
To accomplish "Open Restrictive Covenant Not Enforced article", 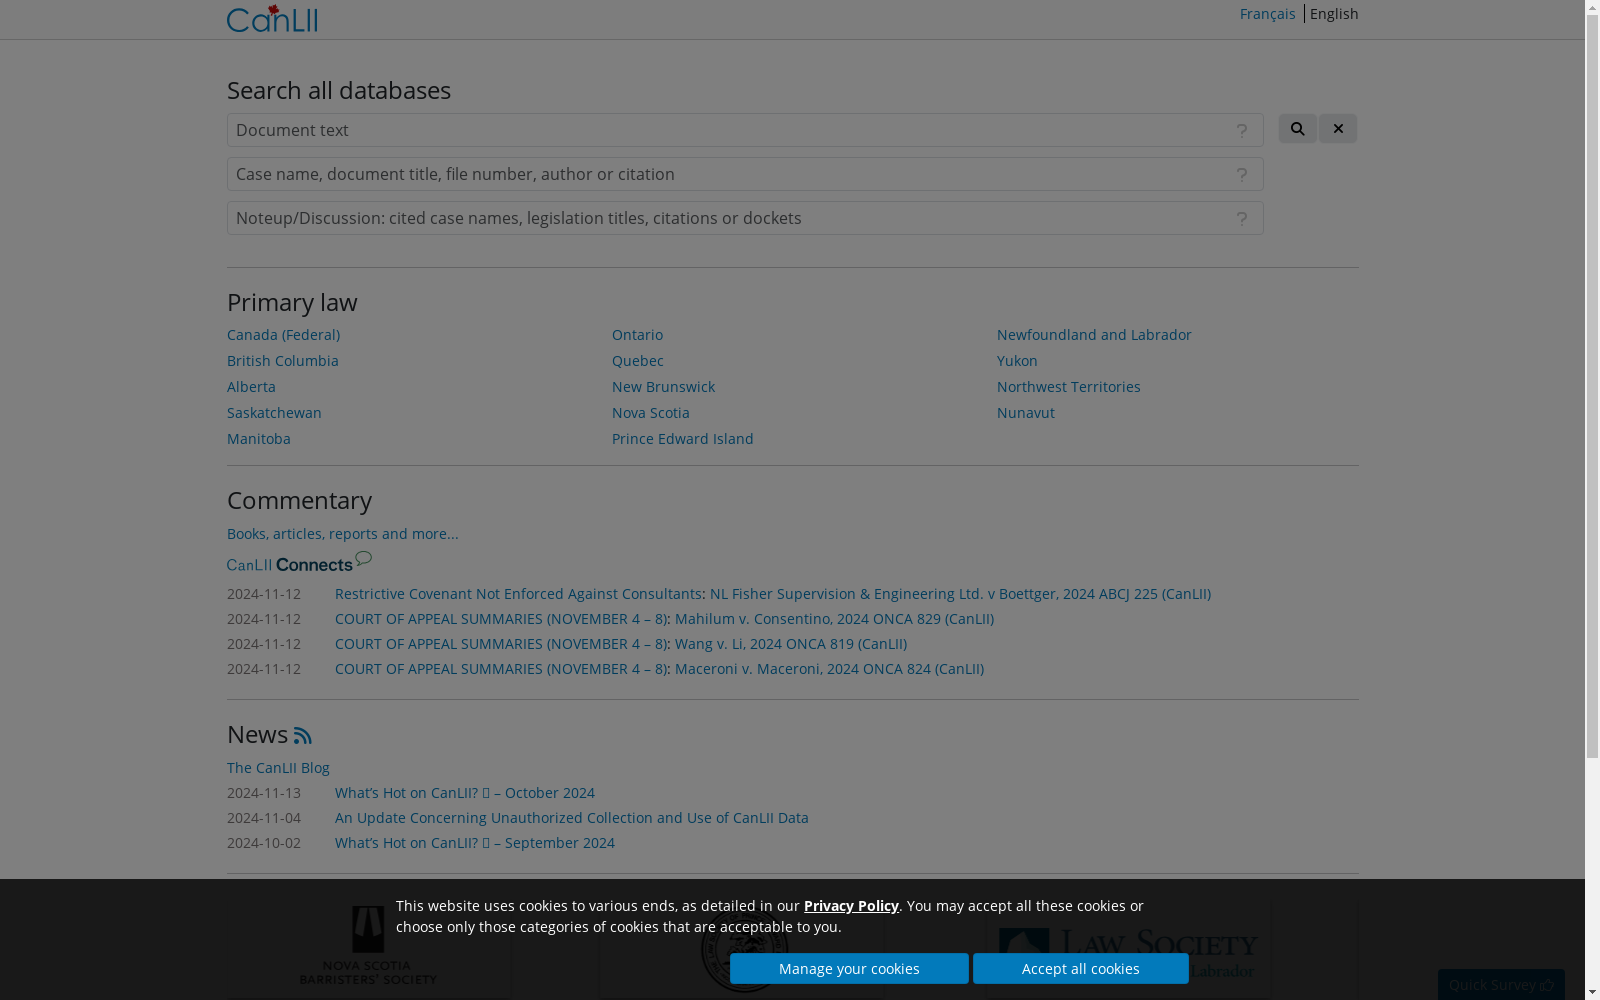I will point(518,594).
